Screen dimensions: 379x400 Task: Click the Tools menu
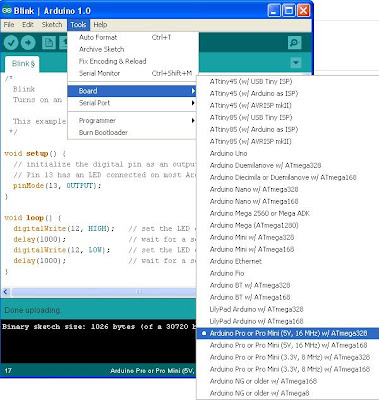tap(78, 25)
